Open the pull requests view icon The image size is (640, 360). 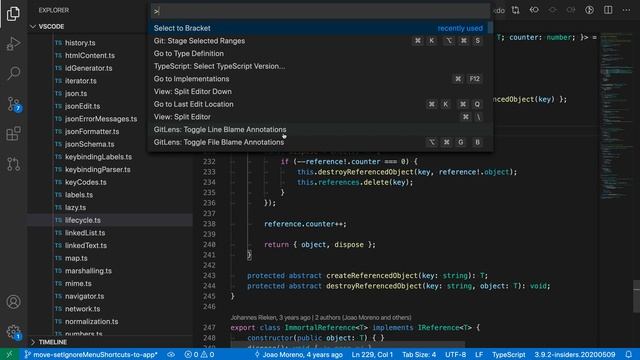tap(13, 164)
